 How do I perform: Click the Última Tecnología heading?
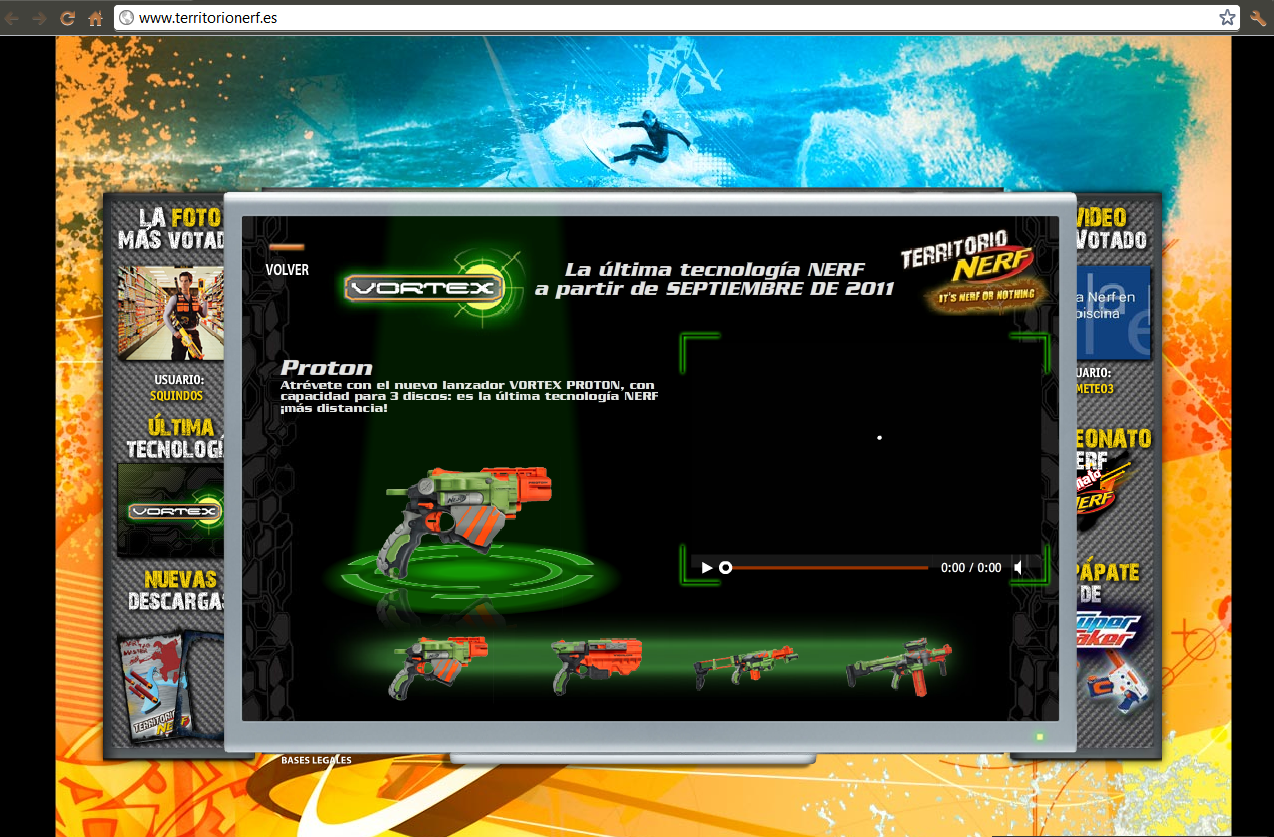176,438
